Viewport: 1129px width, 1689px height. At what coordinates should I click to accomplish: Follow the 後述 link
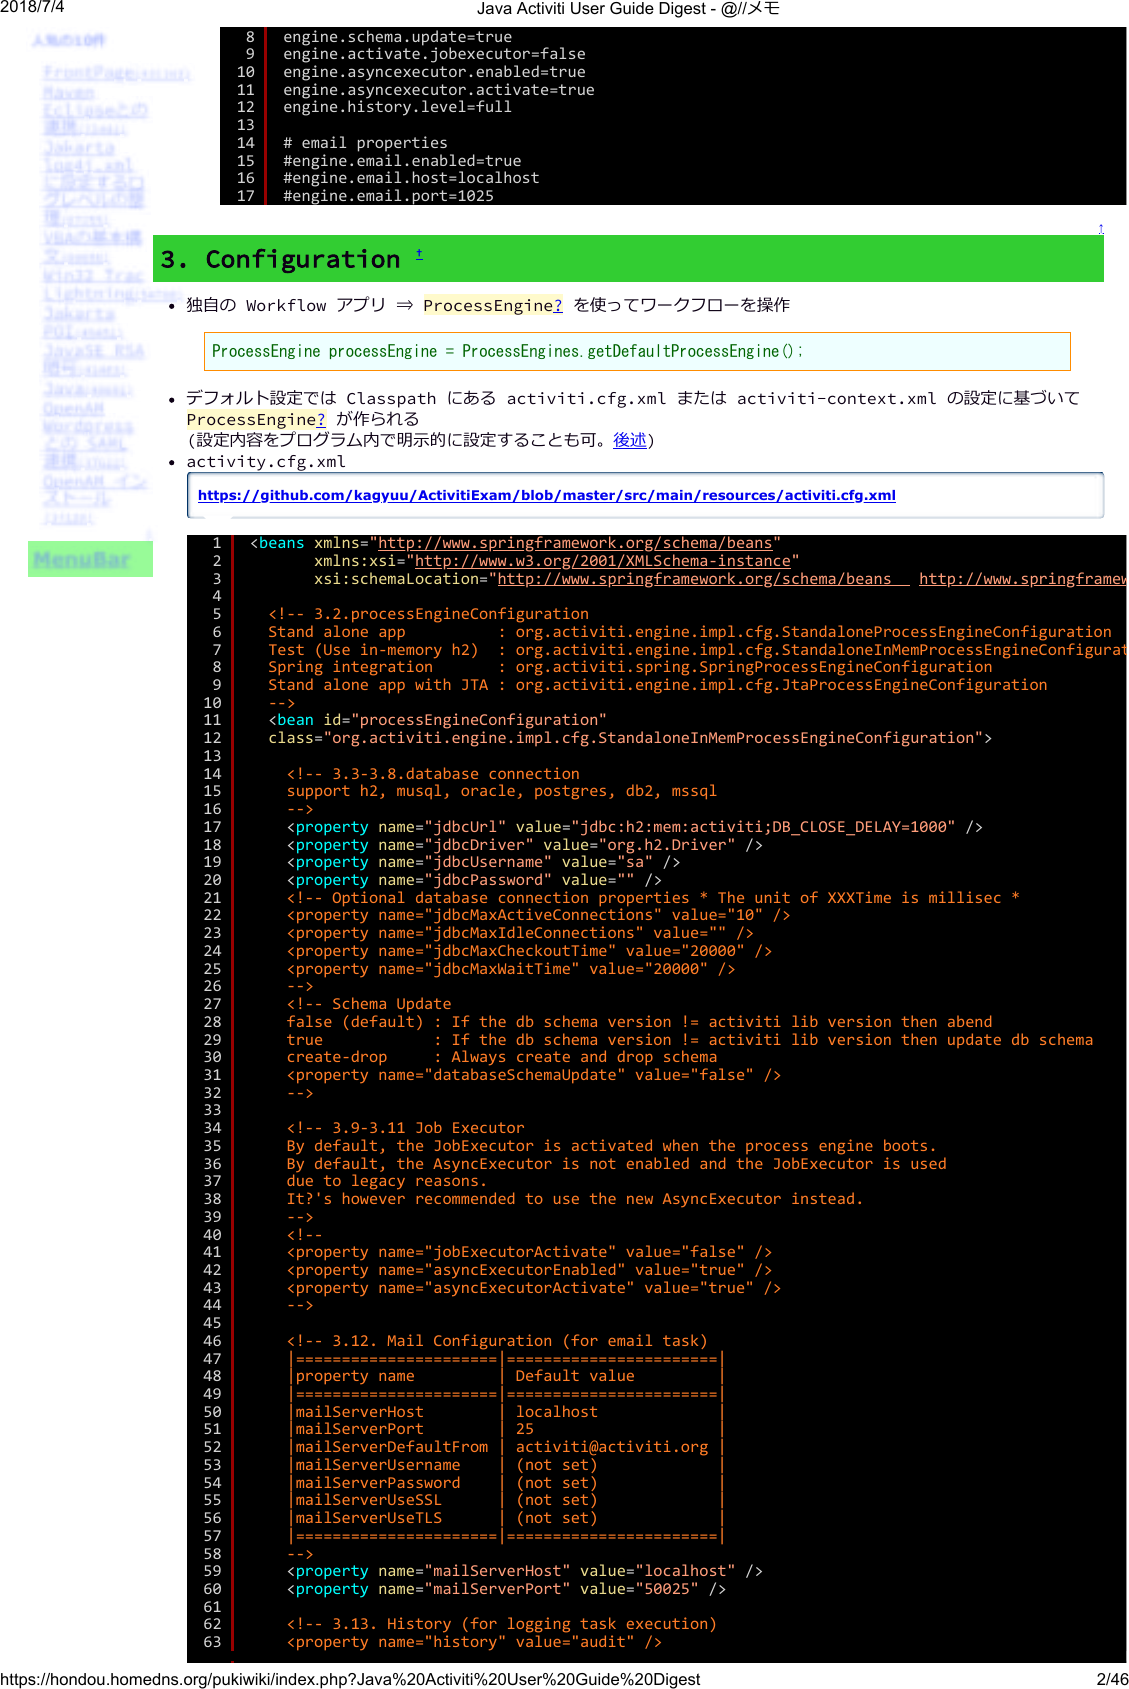(629, 440)
